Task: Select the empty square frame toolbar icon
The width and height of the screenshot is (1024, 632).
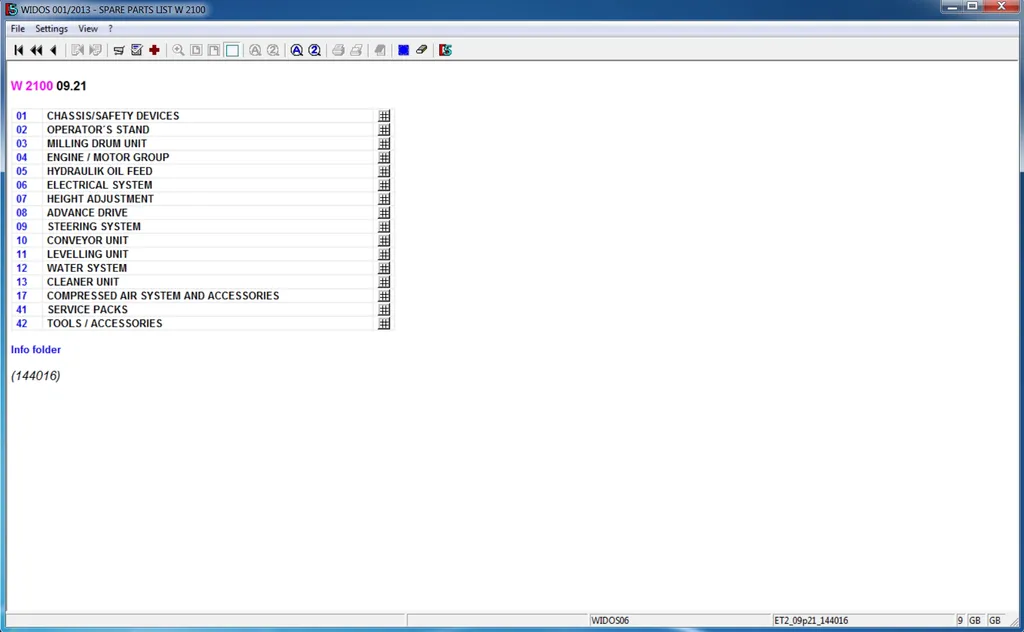Action: (x=232, y=50)
